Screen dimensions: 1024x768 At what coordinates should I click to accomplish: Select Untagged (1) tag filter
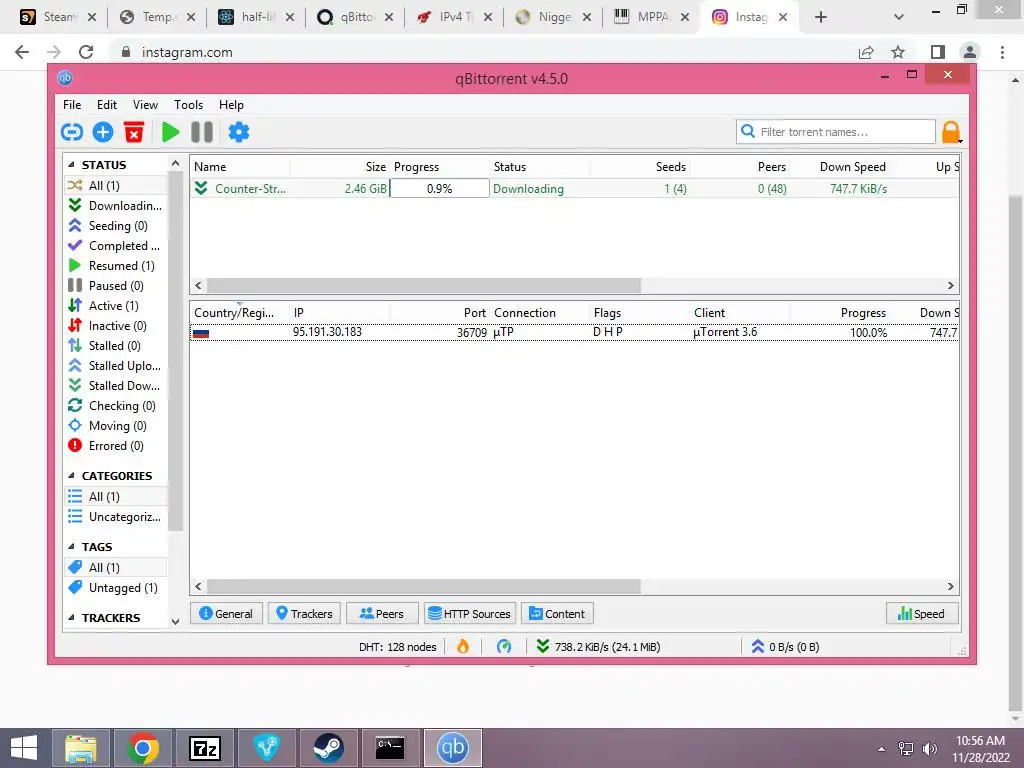[116, 588]
